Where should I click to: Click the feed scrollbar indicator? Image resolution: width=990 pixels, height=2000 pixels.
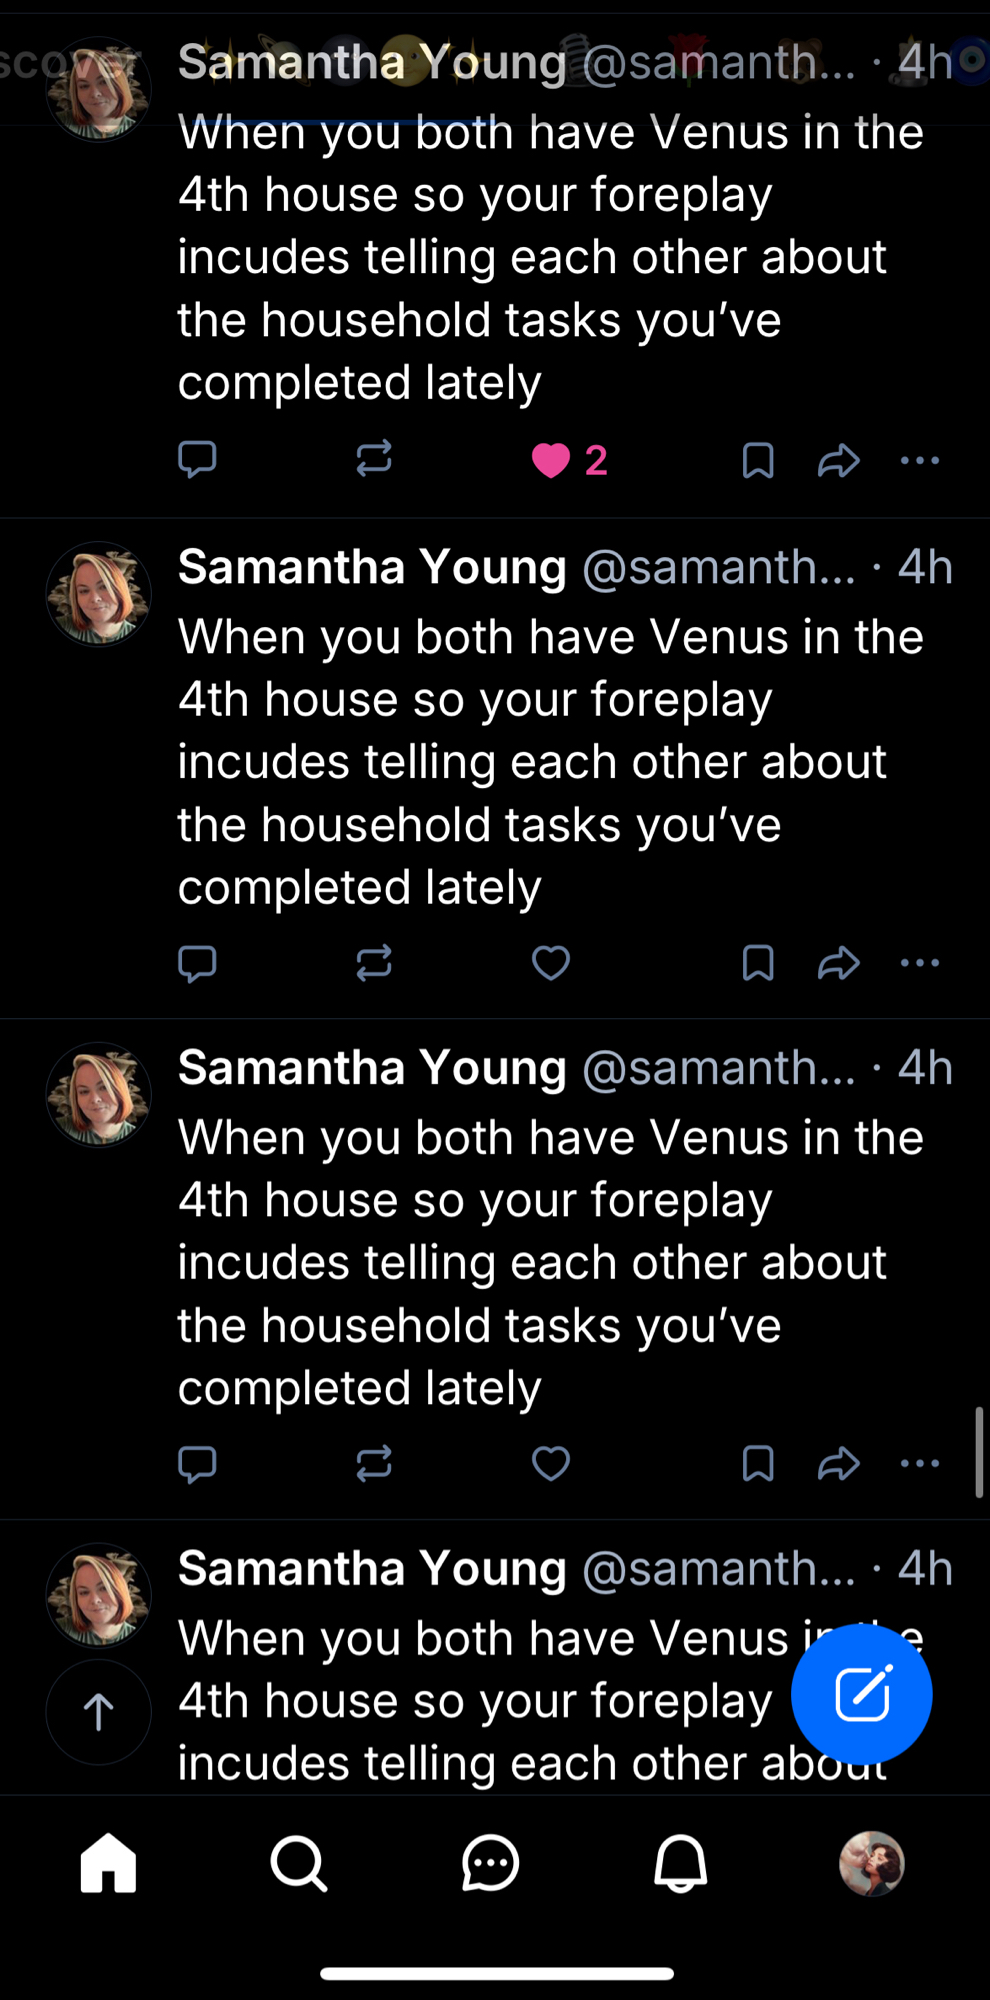979,1452
